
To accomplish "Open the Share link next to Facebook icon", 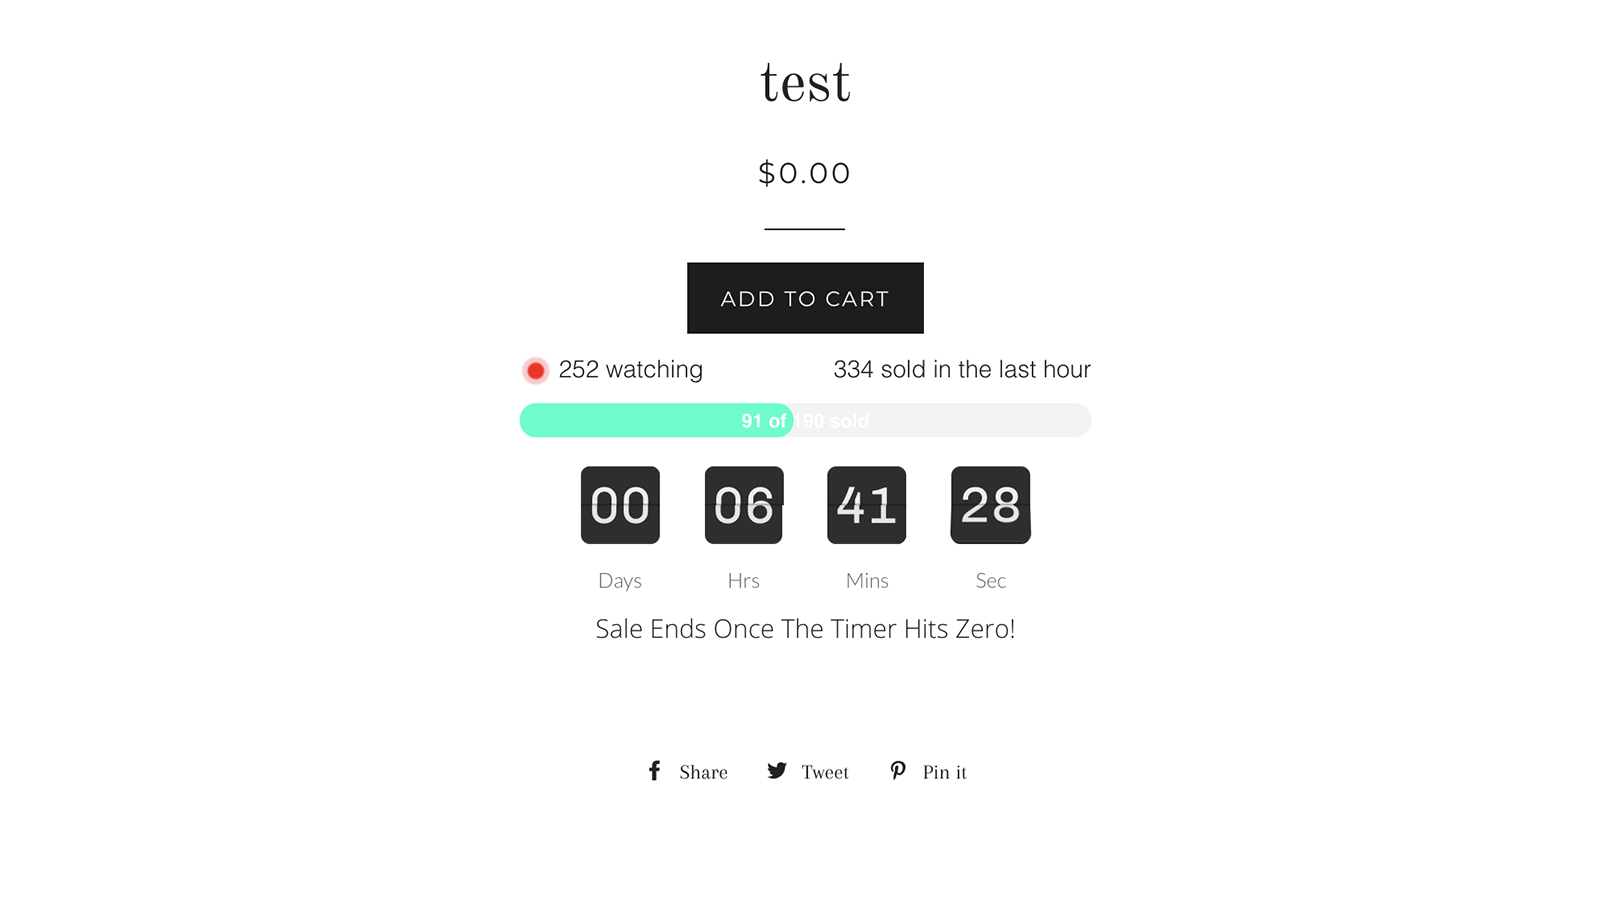I will 702,771.
